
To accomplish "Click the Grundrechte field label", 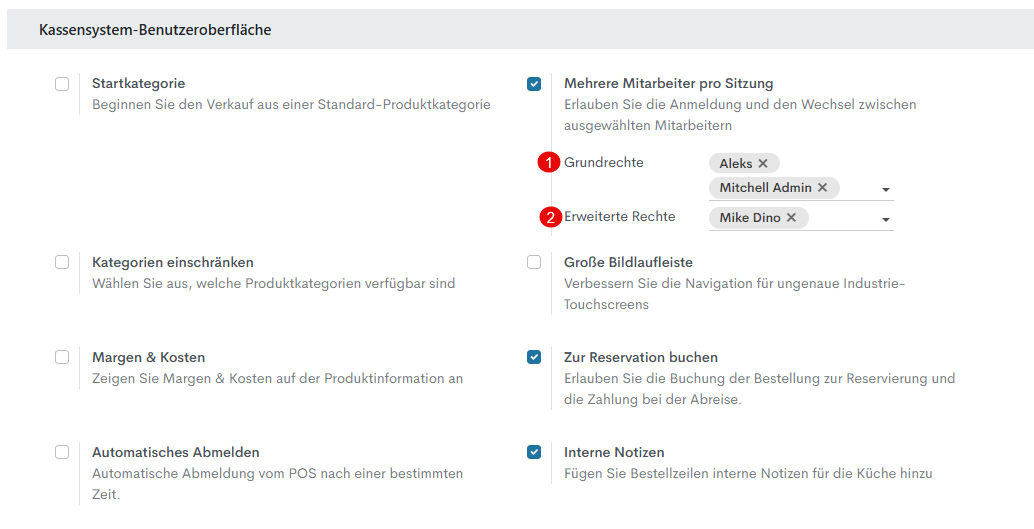I will coord(604,162).
